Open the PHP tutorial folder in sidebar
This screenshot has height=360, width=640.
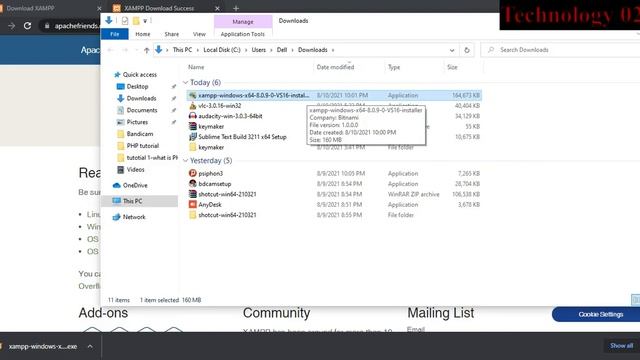(x=142, y=146)
